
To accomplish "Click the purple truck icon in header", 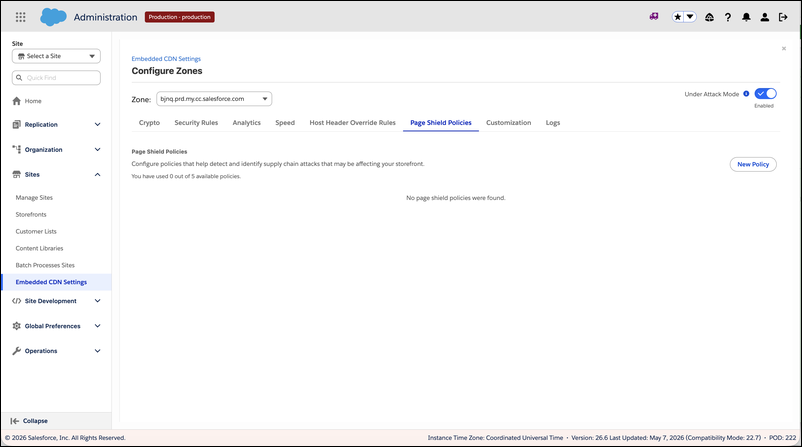I will (654, 17).
